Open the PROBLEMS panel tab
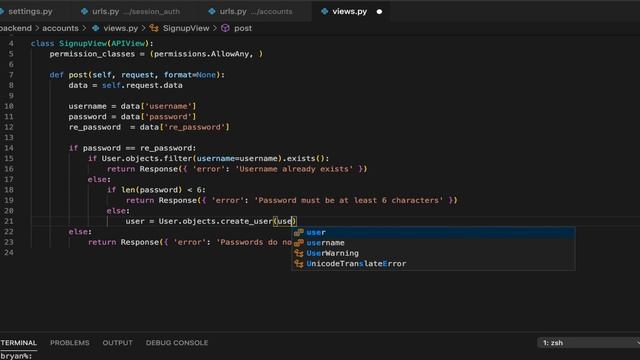The image size is (640, 360). pyautogui.click(x=70, y=342)
